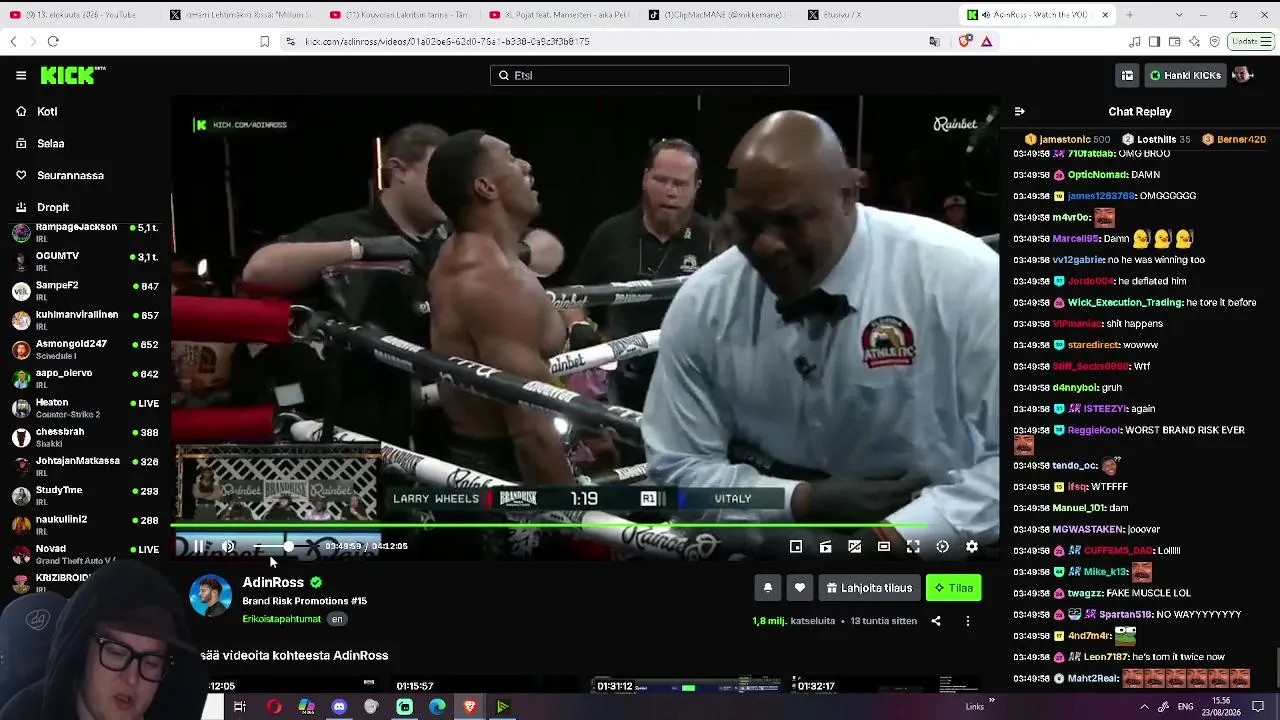Open the Windows notification center
This screenshot has height=720, width=1280.
pos(1258,707)
